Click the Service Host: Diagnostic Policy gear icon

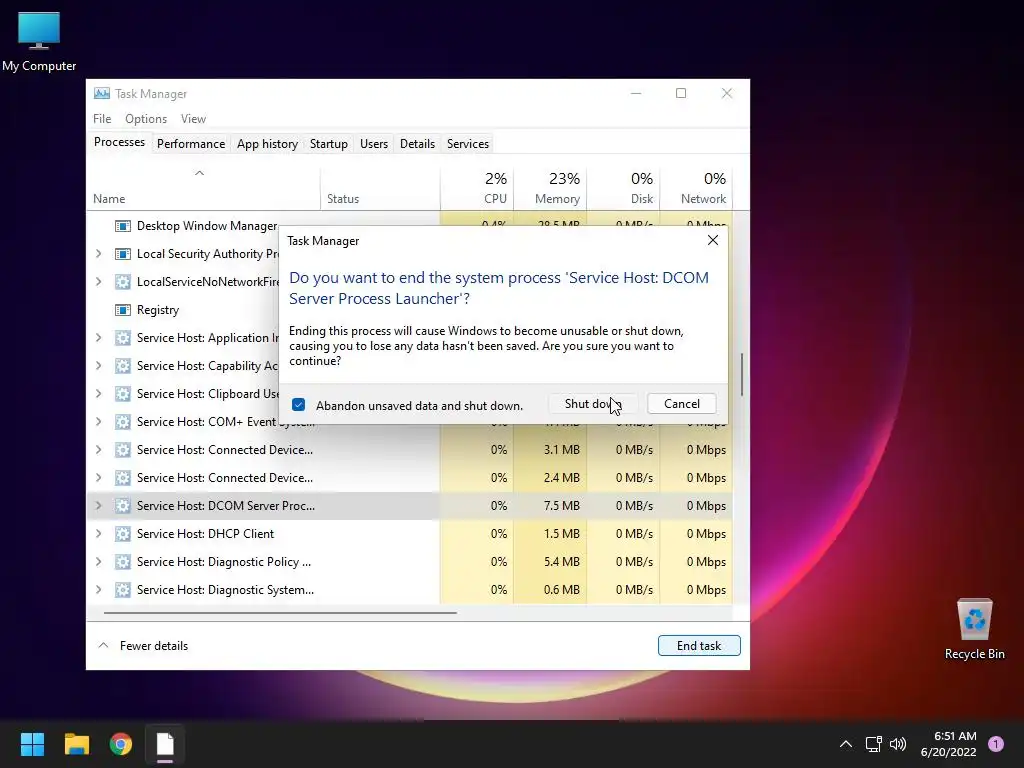click(122, 562)
